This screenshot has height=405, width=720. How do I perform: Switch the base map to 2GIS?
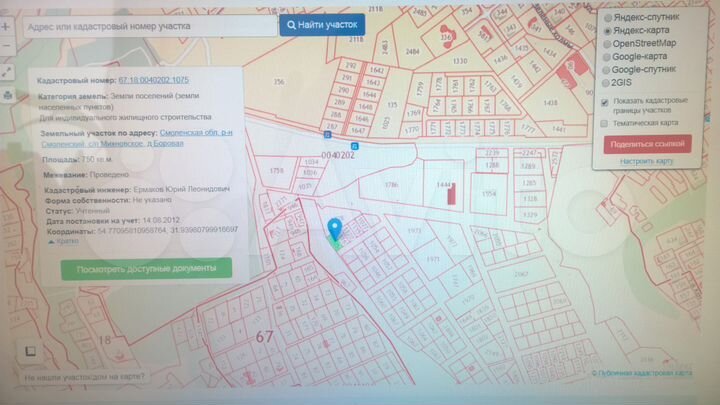click(x=607, y=83)
